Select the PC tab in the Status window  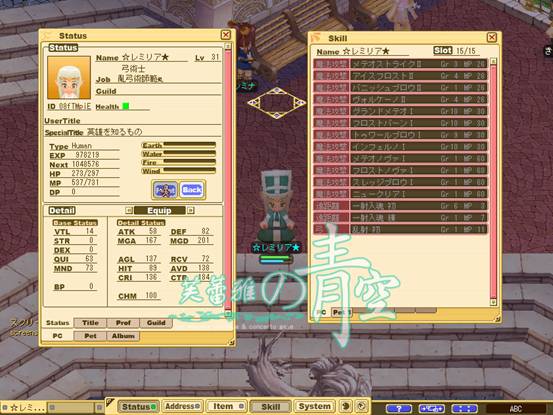[57, 336]
